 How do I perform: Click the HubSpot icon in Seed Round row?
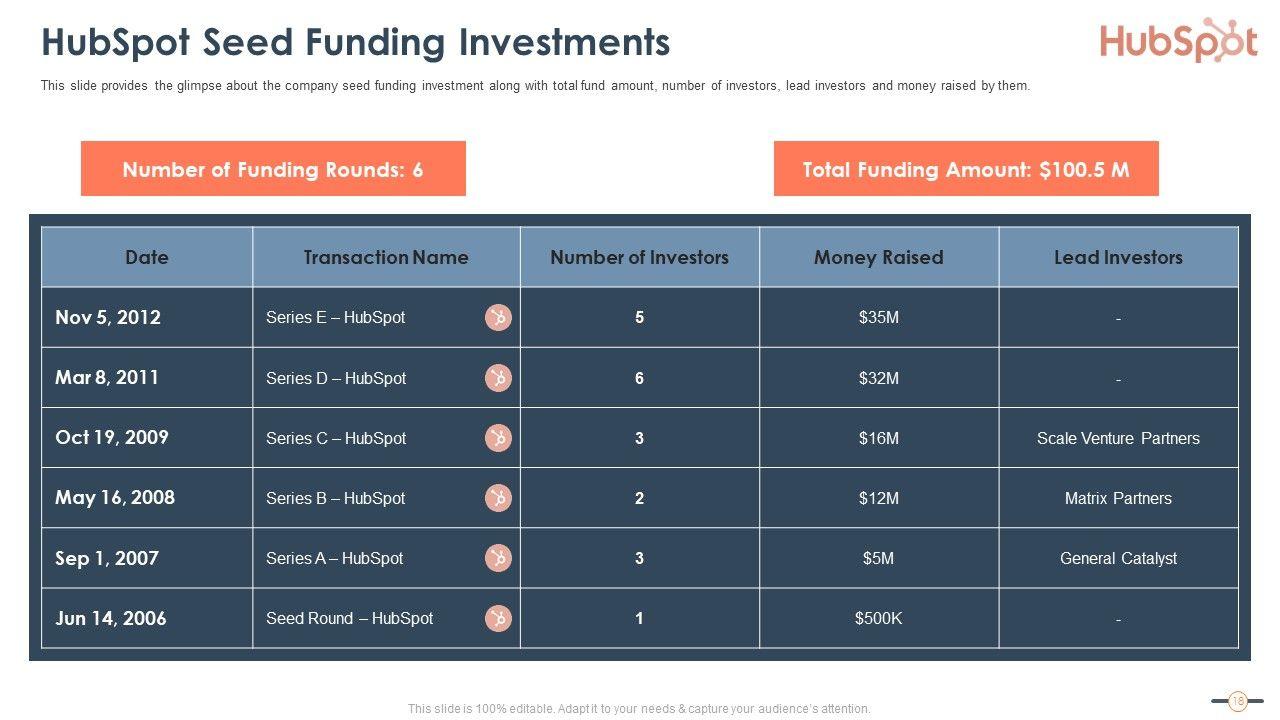(x=498, y=618)
